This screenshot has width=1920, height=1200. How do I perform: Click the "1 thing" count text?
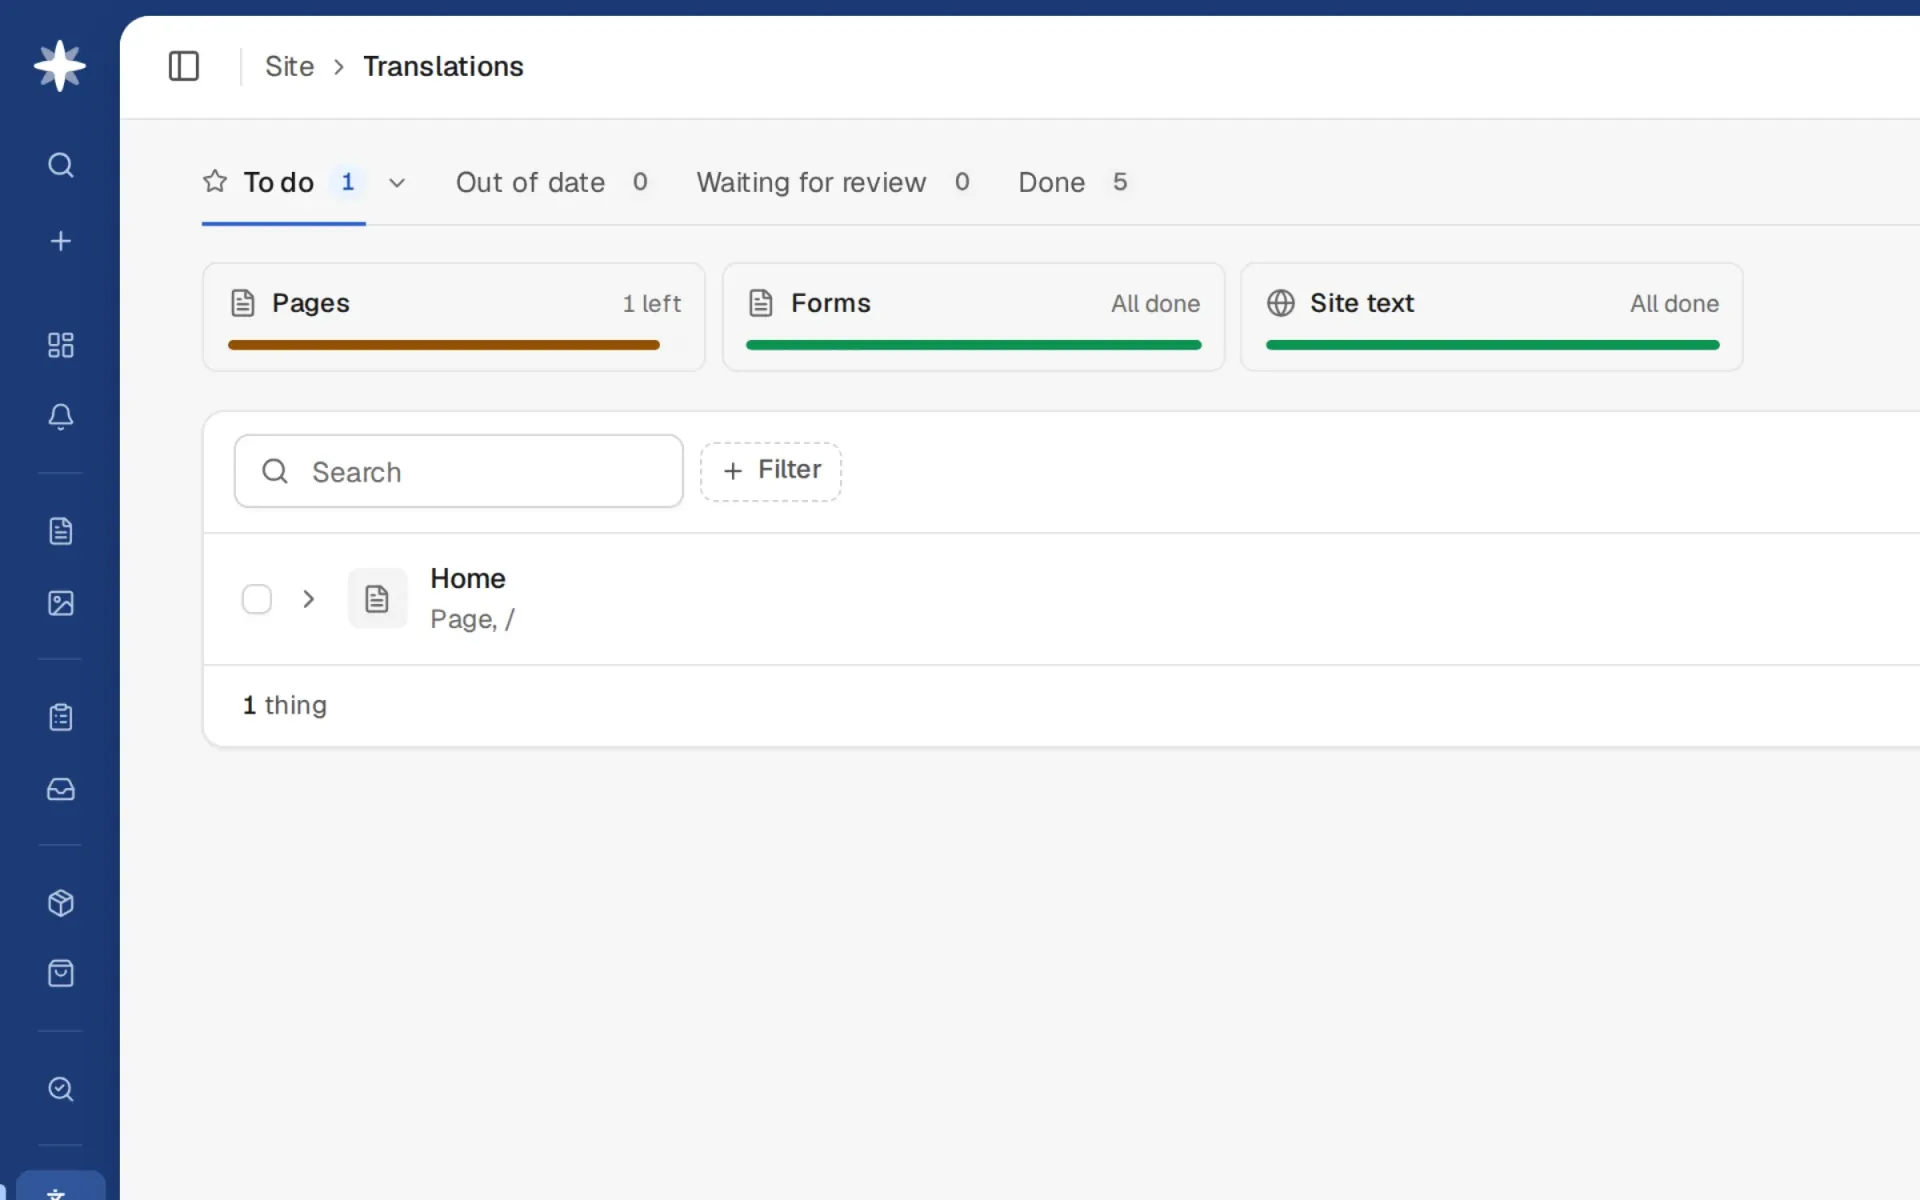click(285, 705)
